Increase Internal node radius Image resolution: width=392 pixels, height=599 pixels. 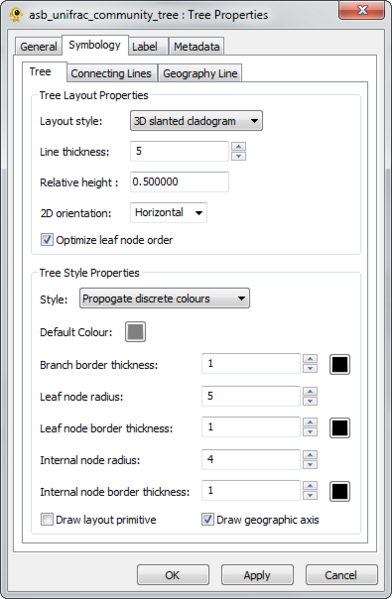tap(310, 455)
